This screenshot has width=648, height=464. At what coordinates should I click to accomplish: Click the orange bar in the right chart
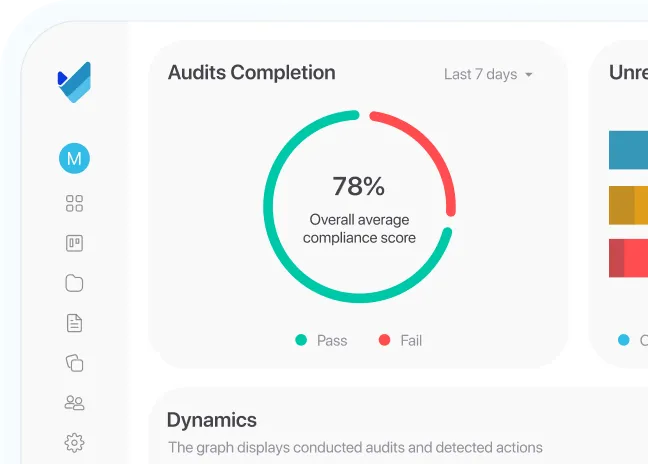[x=628, y=205]
